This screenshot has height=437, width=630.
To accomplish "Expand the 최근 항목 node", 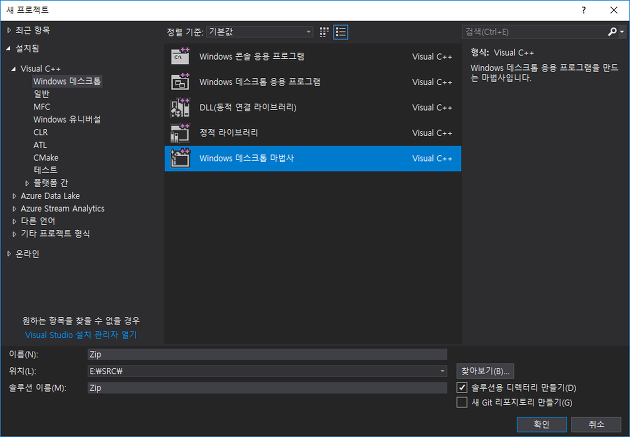I will point(9,30).
